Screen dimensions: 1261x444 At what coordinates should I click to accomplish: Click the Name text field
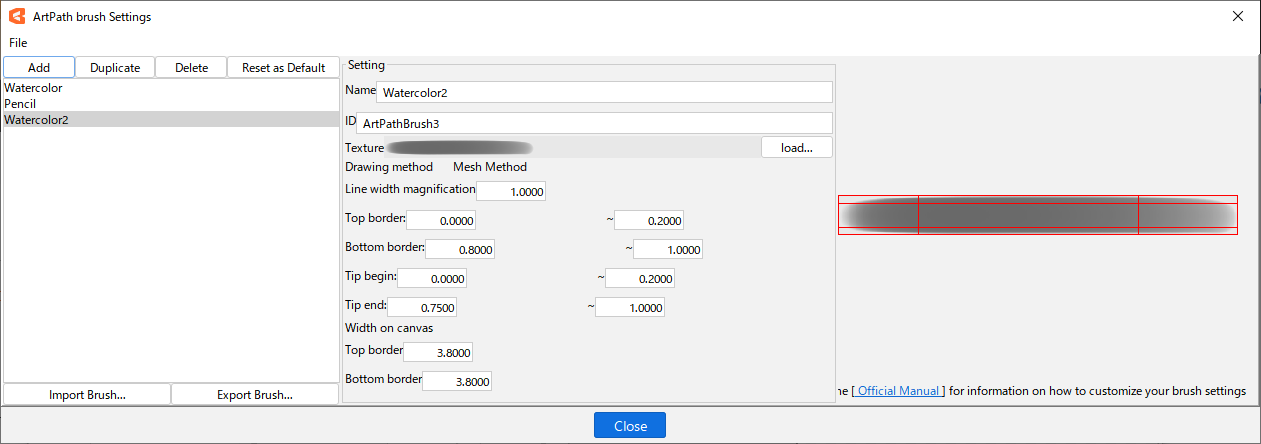pos(604,92)
